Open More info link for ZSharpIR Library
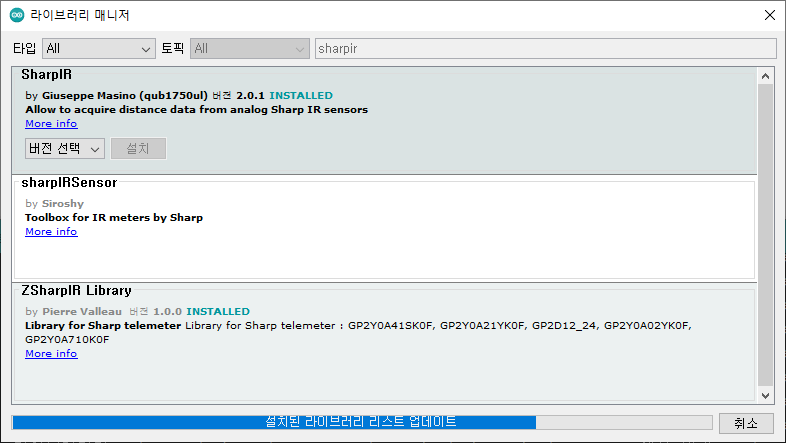 pos(51,354)
